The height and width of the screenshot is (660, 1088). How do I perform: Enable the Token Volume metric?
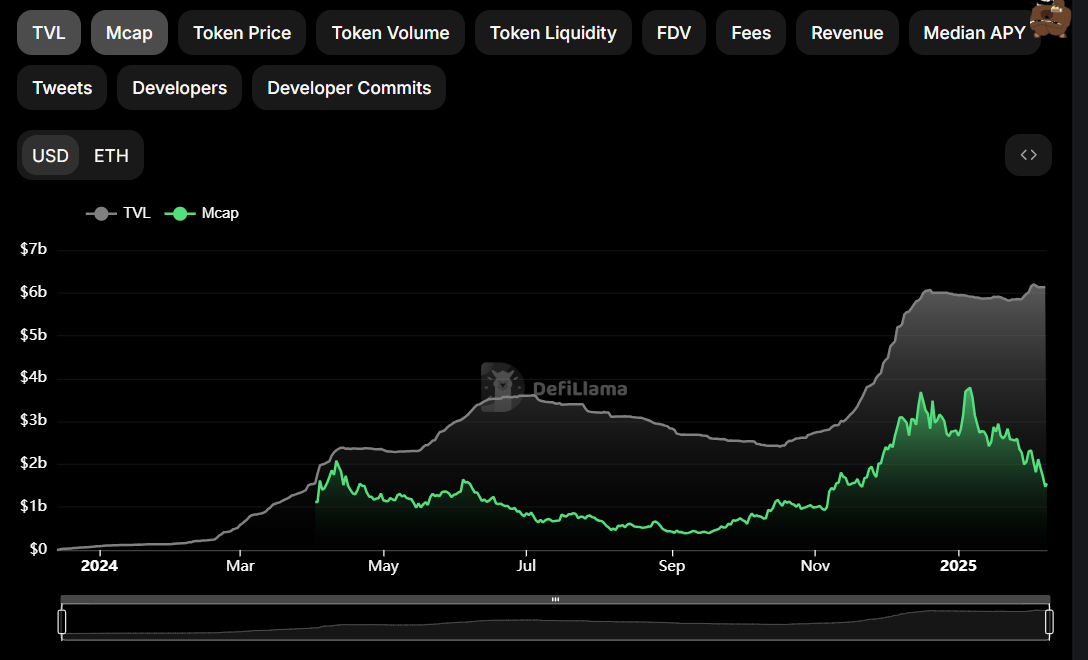(390, 33)
